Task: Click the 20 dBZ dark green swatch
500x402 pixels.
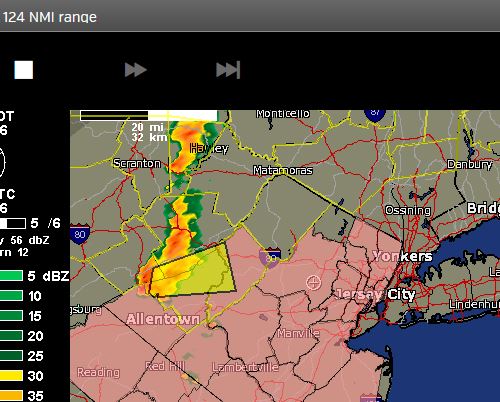Action: pyautogui.click(x=11, y=336)
